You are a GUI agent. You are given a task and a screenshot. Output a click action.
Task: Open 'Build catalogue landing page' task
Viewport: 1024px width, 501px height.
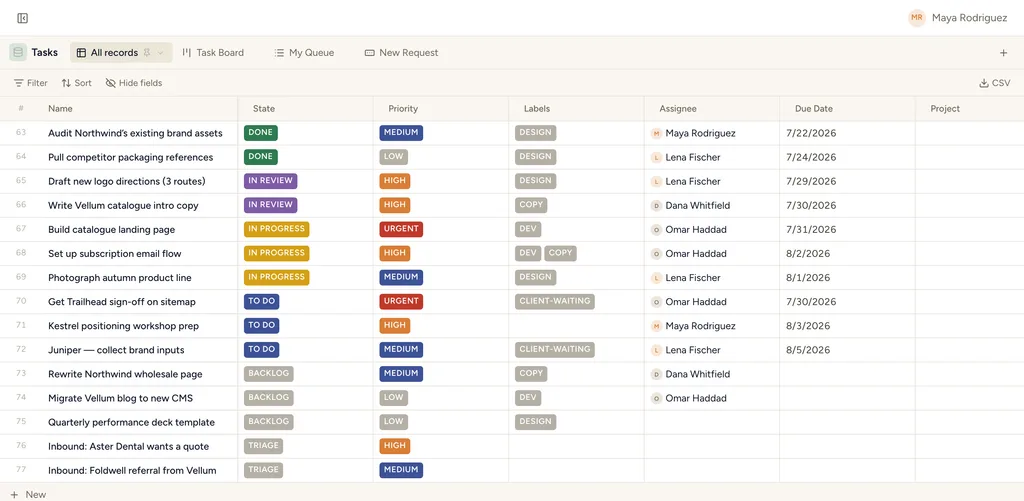(x=112, y=230)
